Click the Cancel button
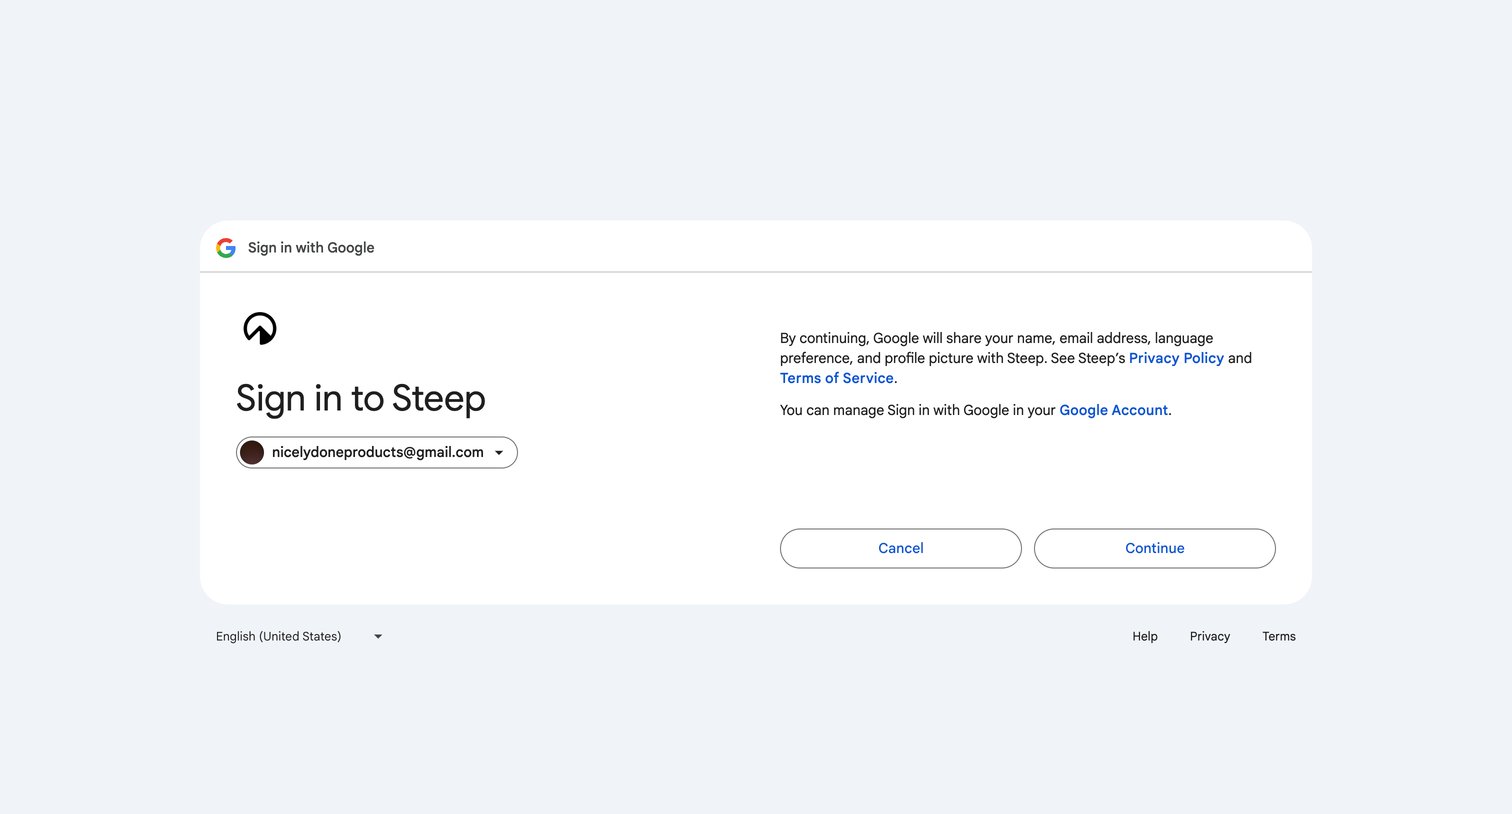The height and width of the screenshot is (814, 1512). coord(901,548)
